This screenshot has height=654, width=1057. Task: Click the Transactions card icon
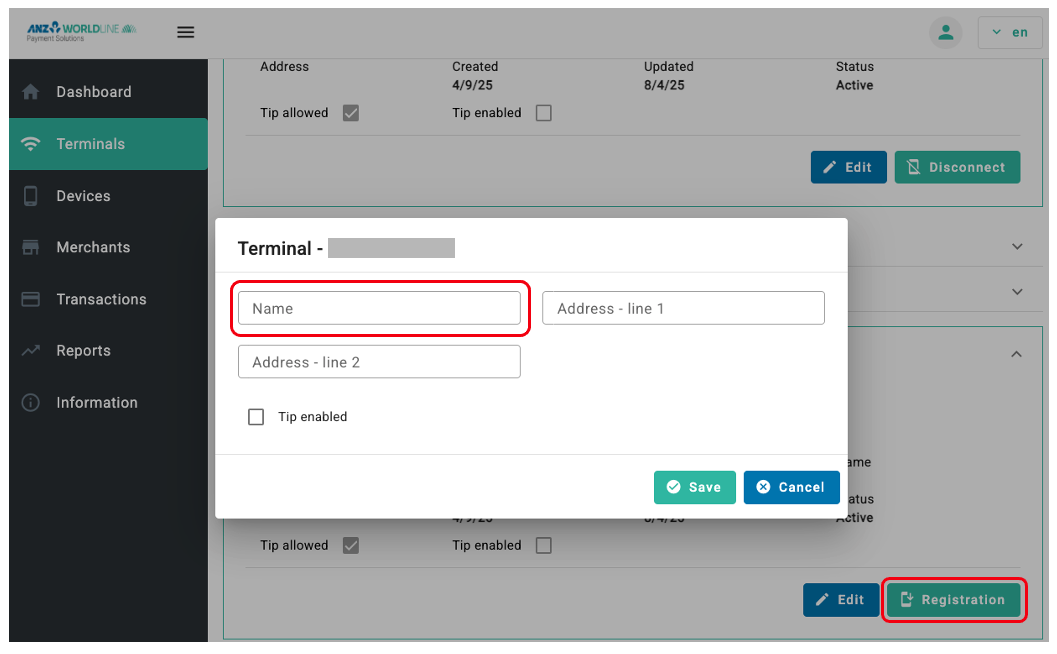[x=31, y=299]
